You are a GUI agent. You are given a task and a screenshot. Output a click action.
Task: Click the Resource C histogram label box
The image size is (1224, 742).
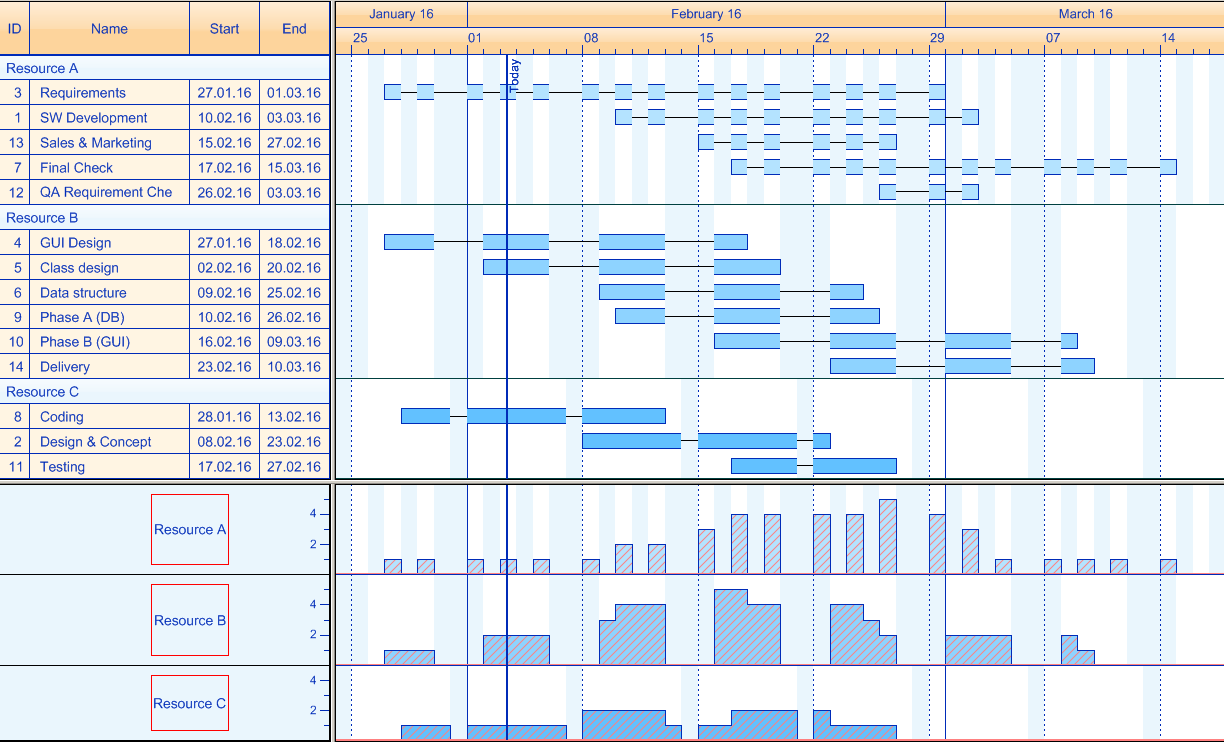pos(190,703)
